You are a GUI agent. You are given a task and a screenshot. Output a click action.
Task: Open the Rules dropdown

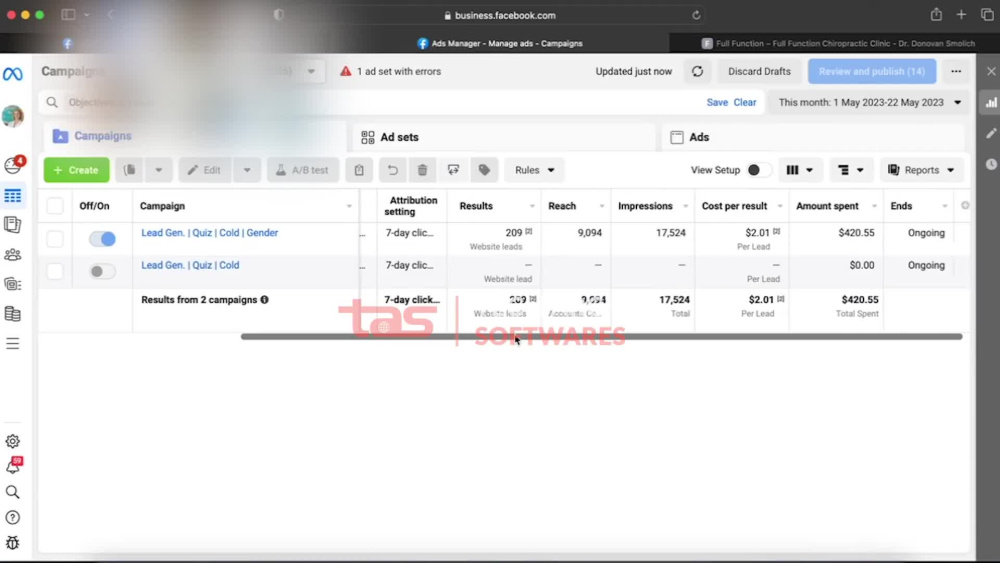(534, 170)
